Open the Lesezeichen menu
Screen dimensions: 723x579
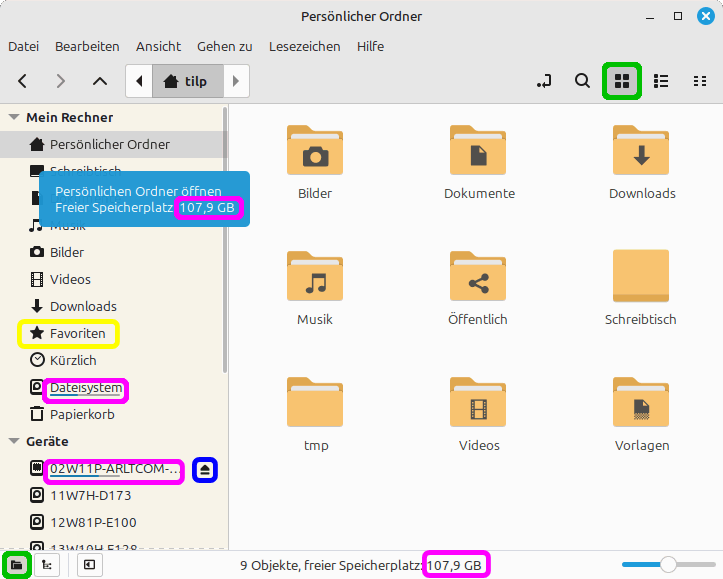click(x=304, y=46)
